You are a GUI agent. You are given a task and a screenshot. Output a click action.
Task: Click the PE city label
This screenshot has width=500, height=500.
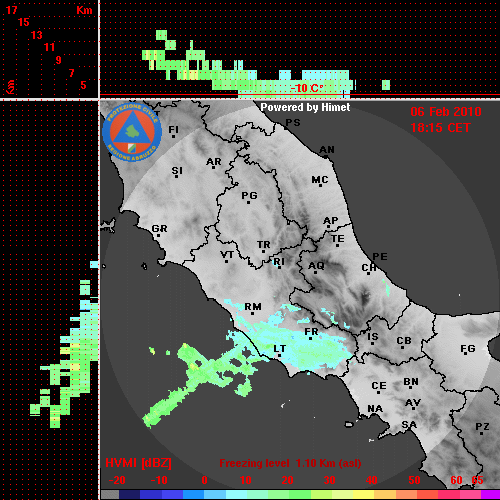(x=380, y=257)
